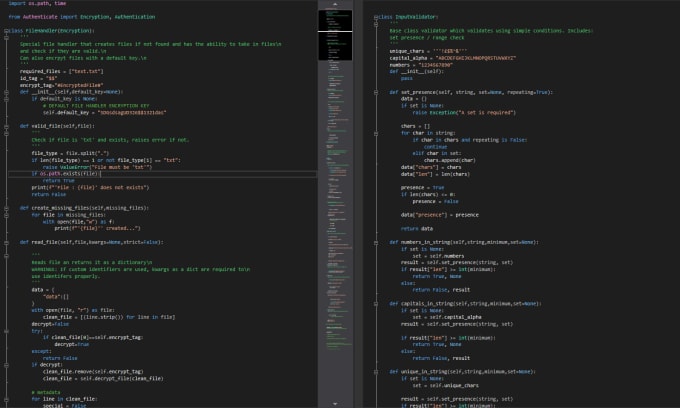The width and height of the screenshot is (680, 408).
Task: Collapse the 'for line in clean_file' loop
Action: tap(7, 399)
